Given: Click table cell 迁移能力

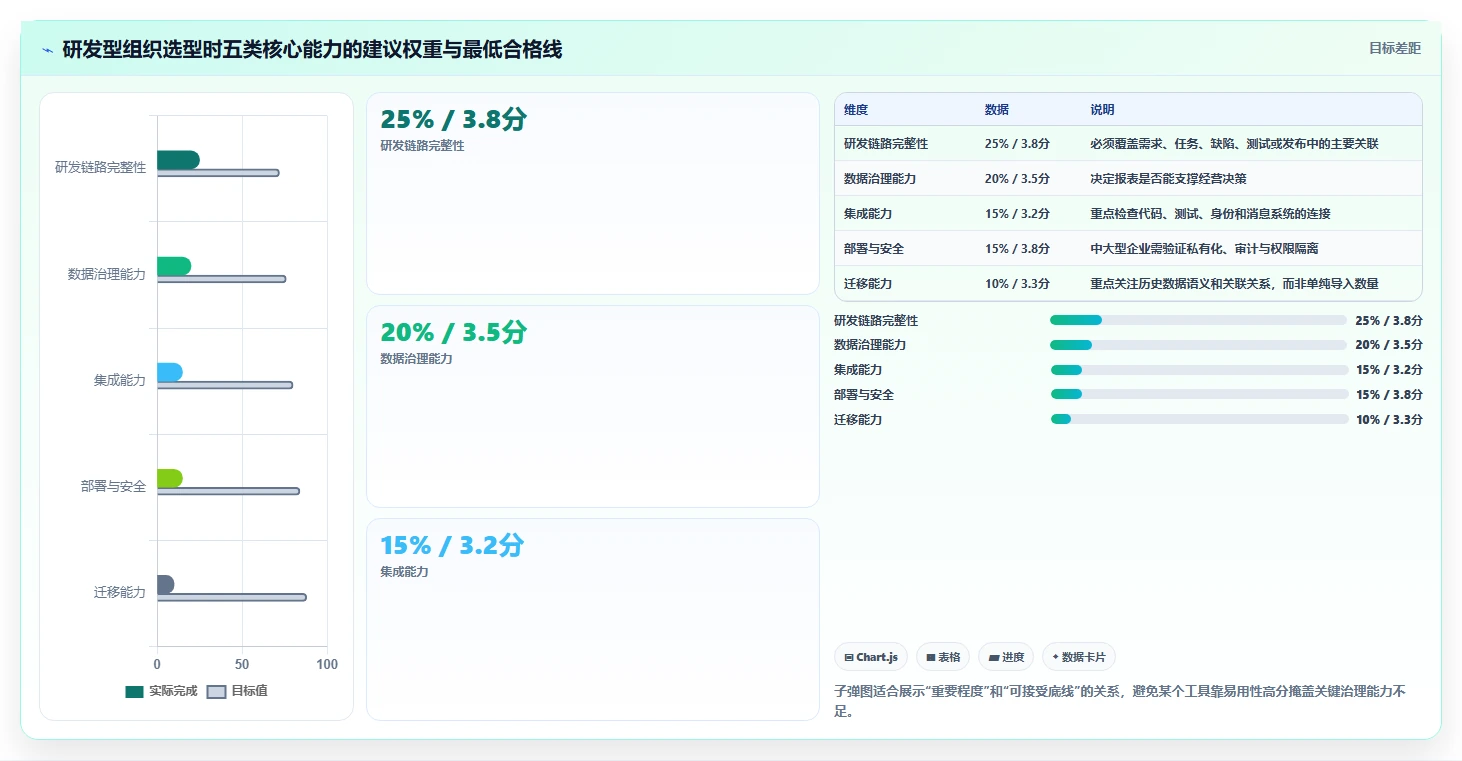Looking at the screenshot, I should tap(868, 284).
